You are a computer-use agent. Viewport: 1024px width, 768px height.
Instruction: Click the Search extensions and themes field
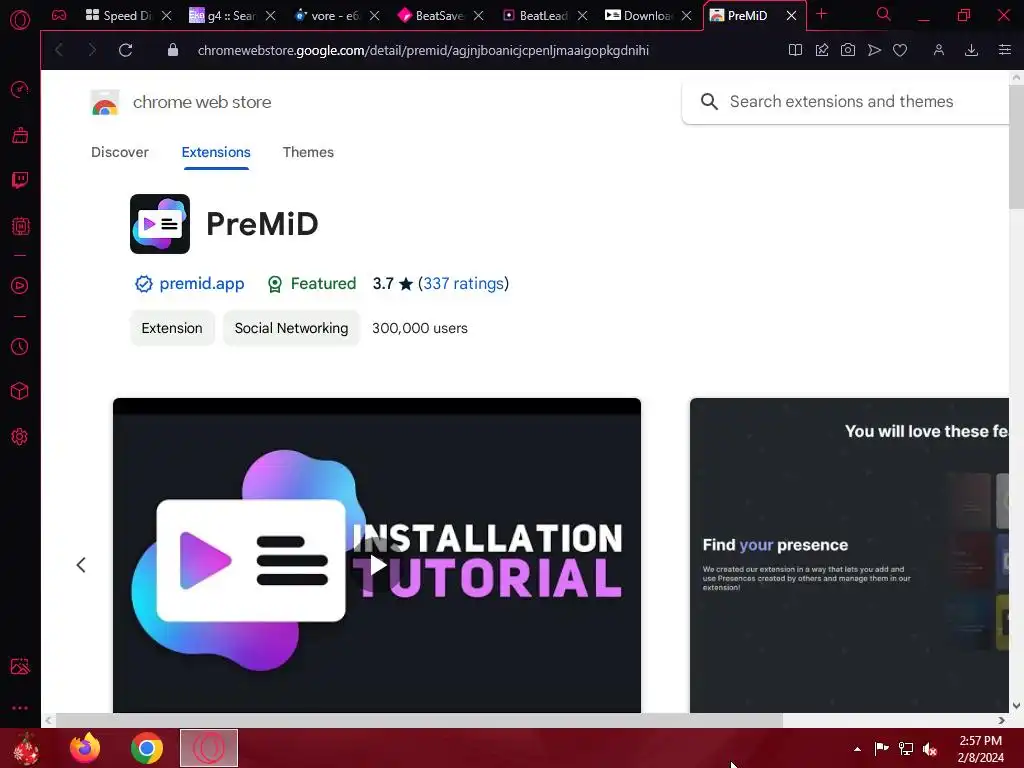(846, 102)
